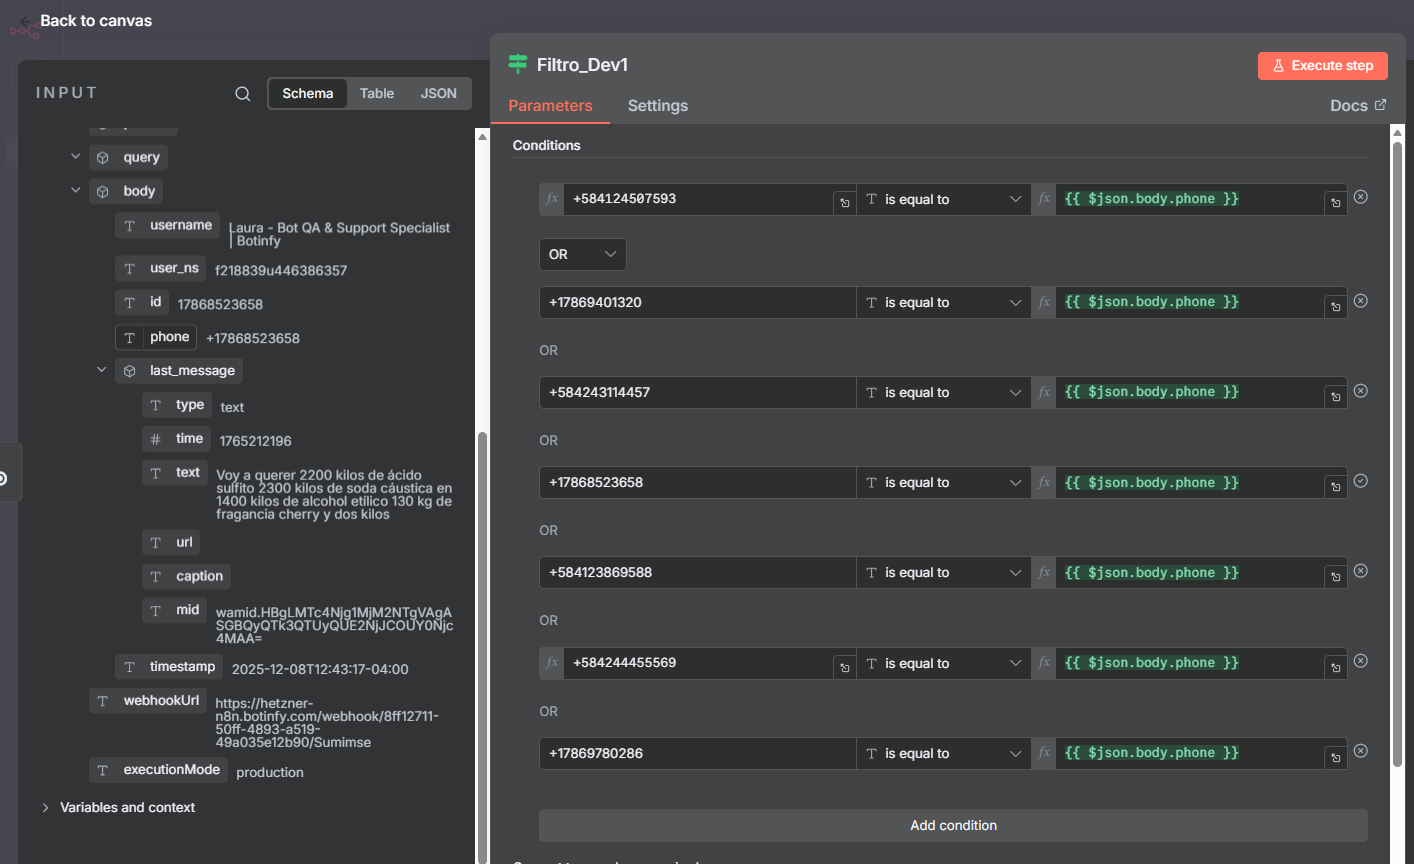The width and height of the screenshot is (1414, 864).
Task: Click the username field pill
Action: (x=167, y=225)
